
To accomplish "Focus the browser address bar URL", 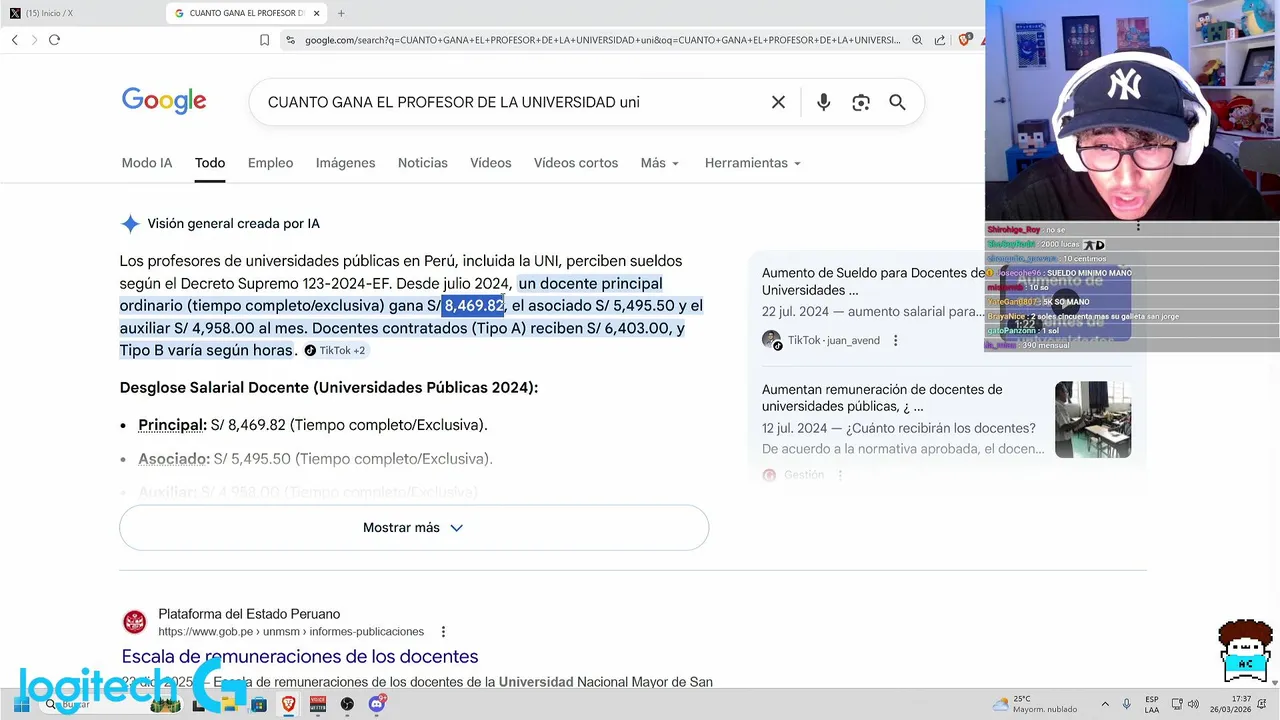I will click(602, 40).
